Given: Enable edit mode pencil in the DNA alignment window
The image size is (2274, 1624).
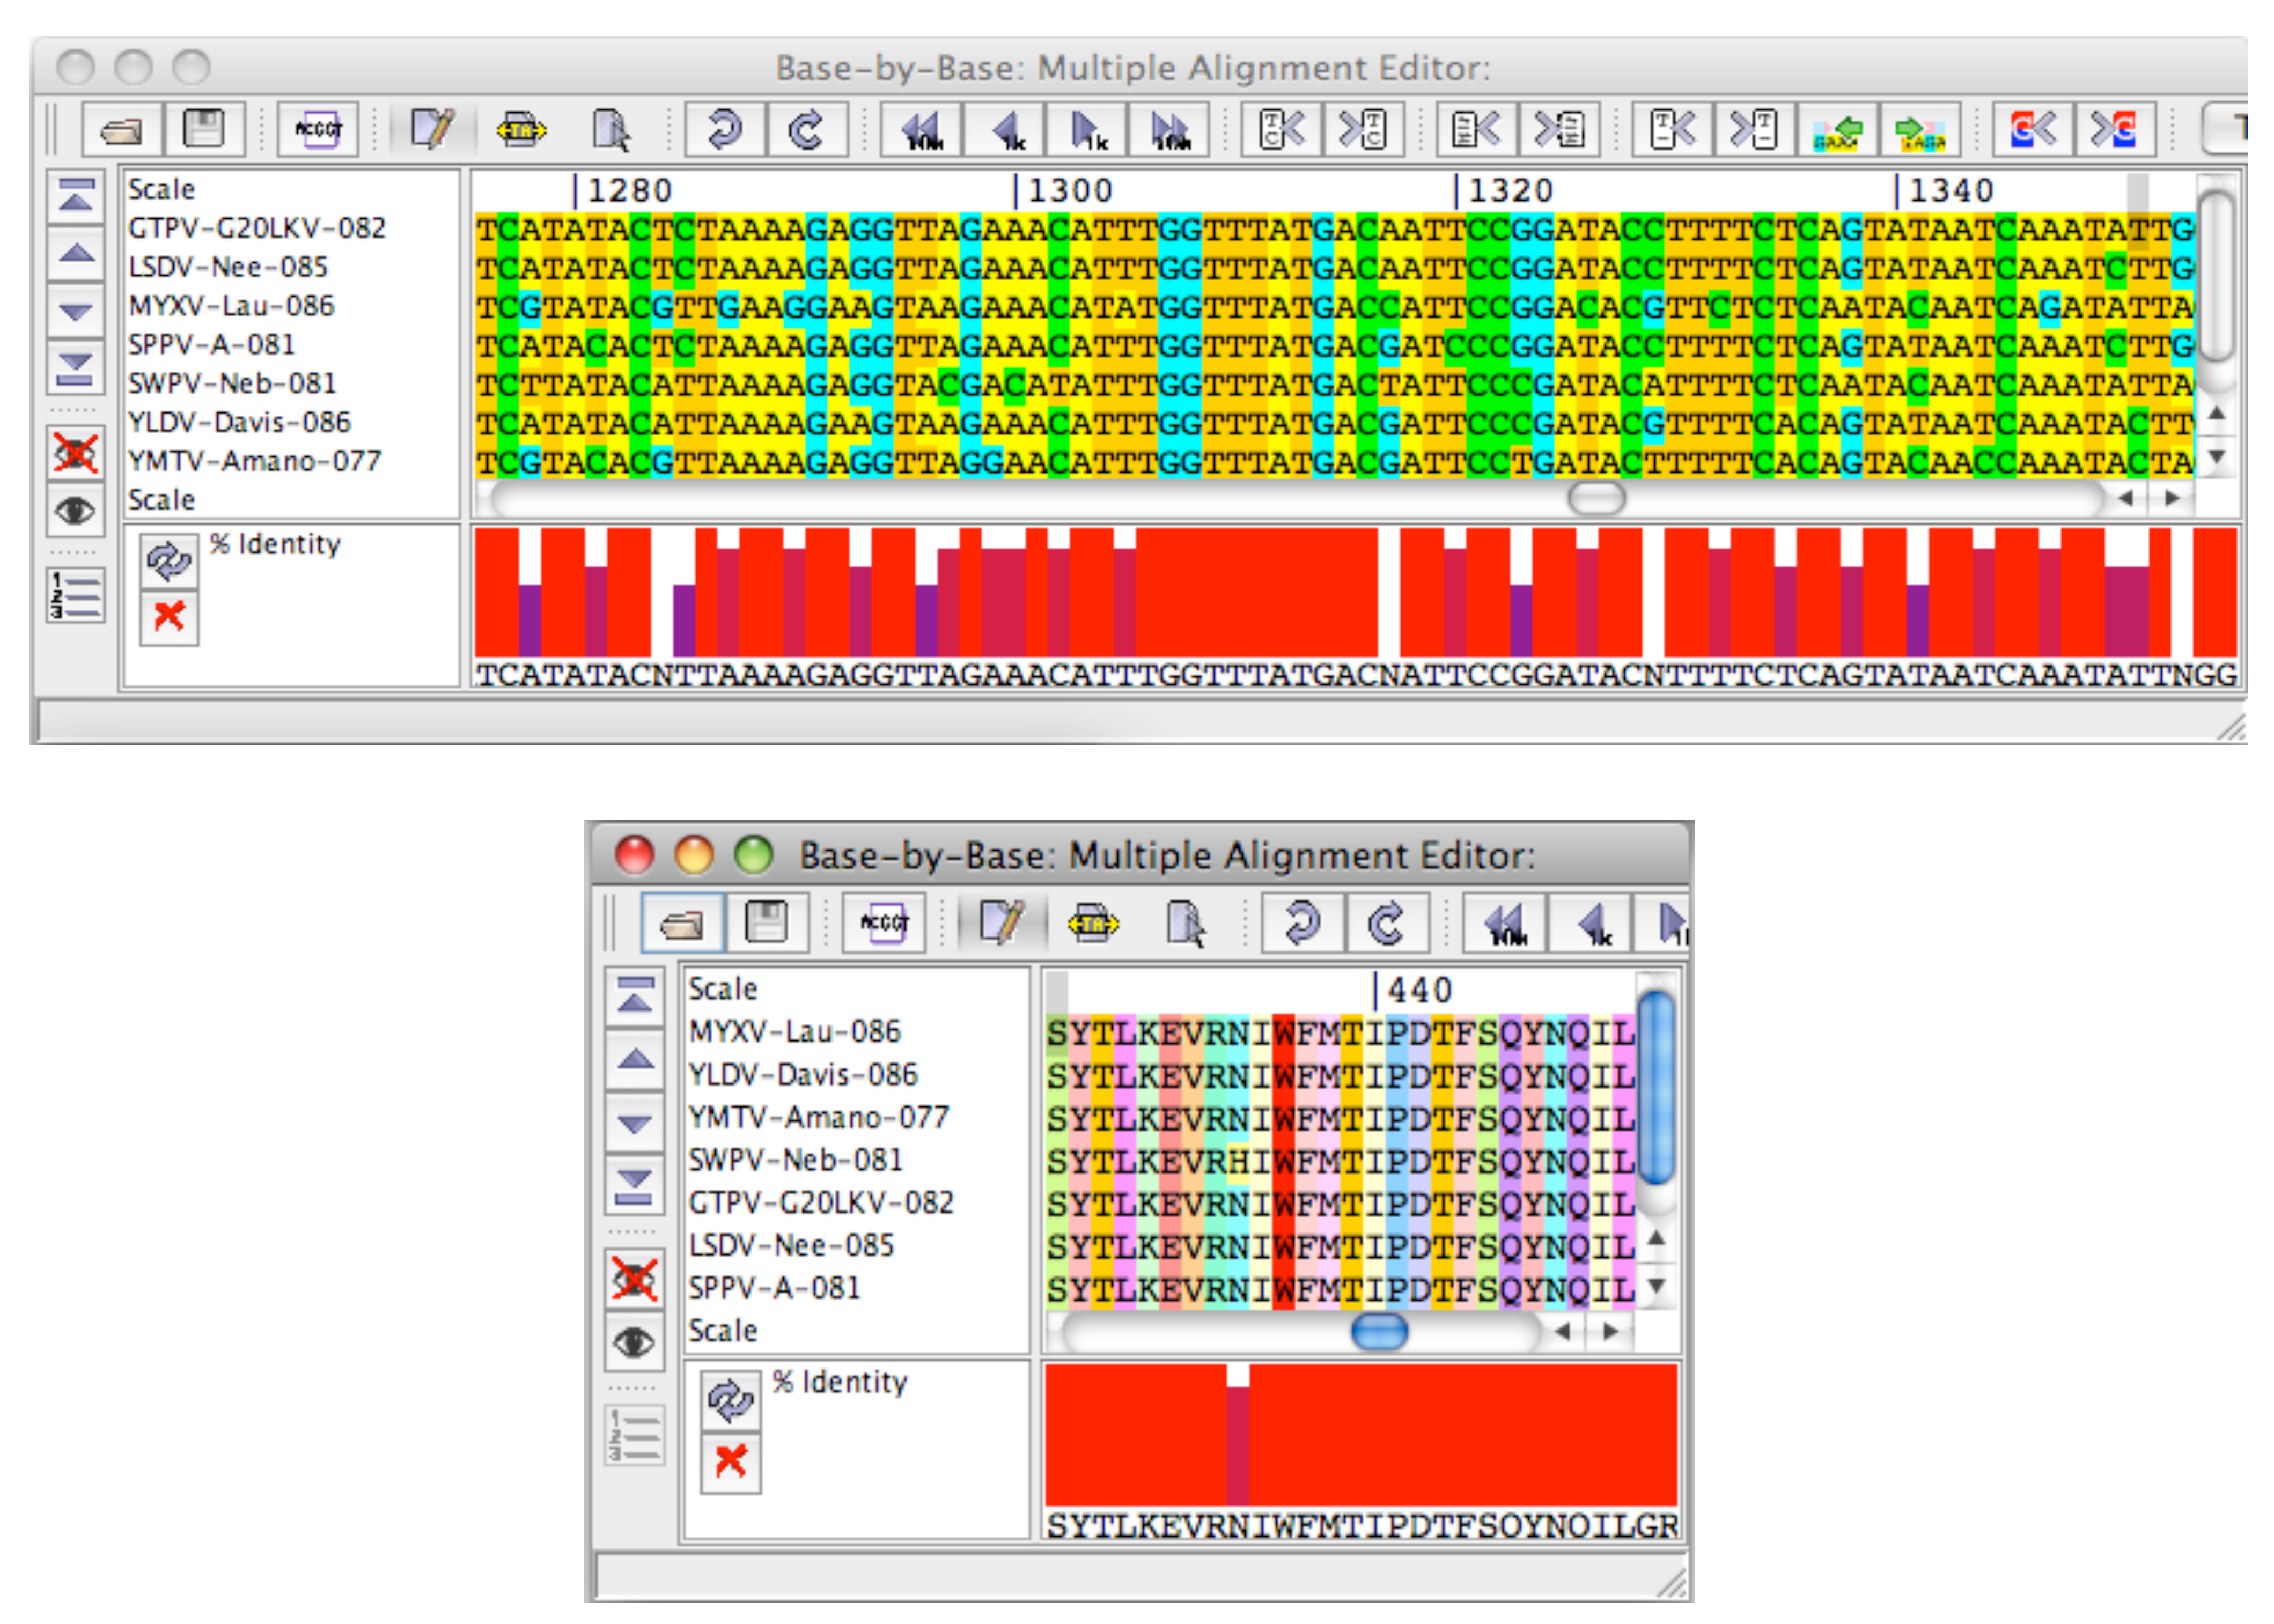Looking at the screenshot, I should [432, 130].
